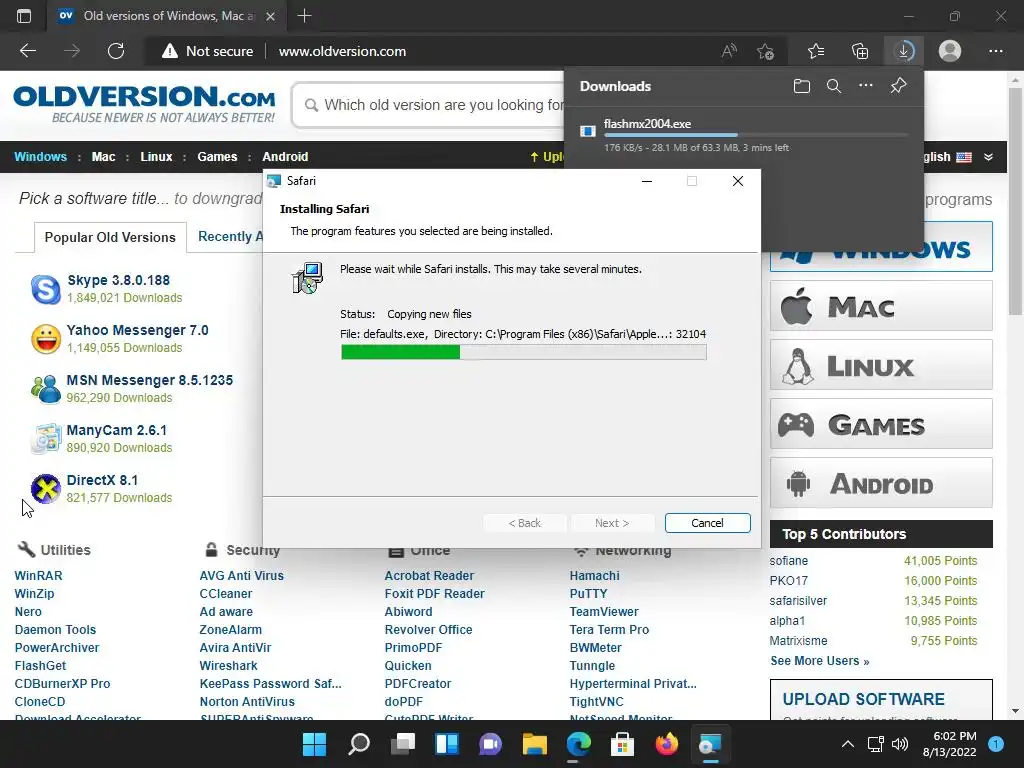Click contributor sofiane
1024x768 pixels.
pyautogui.click(x=788, y=560)
